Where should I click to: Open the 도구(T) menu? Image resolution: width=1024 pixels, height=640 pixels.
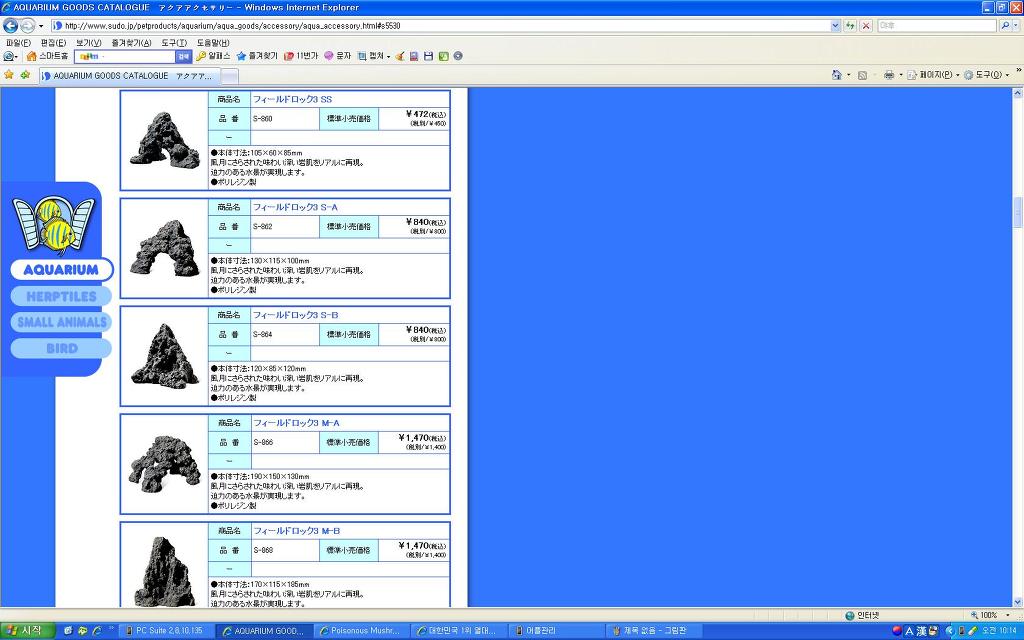pyautogui.click(x=174, y=42)
